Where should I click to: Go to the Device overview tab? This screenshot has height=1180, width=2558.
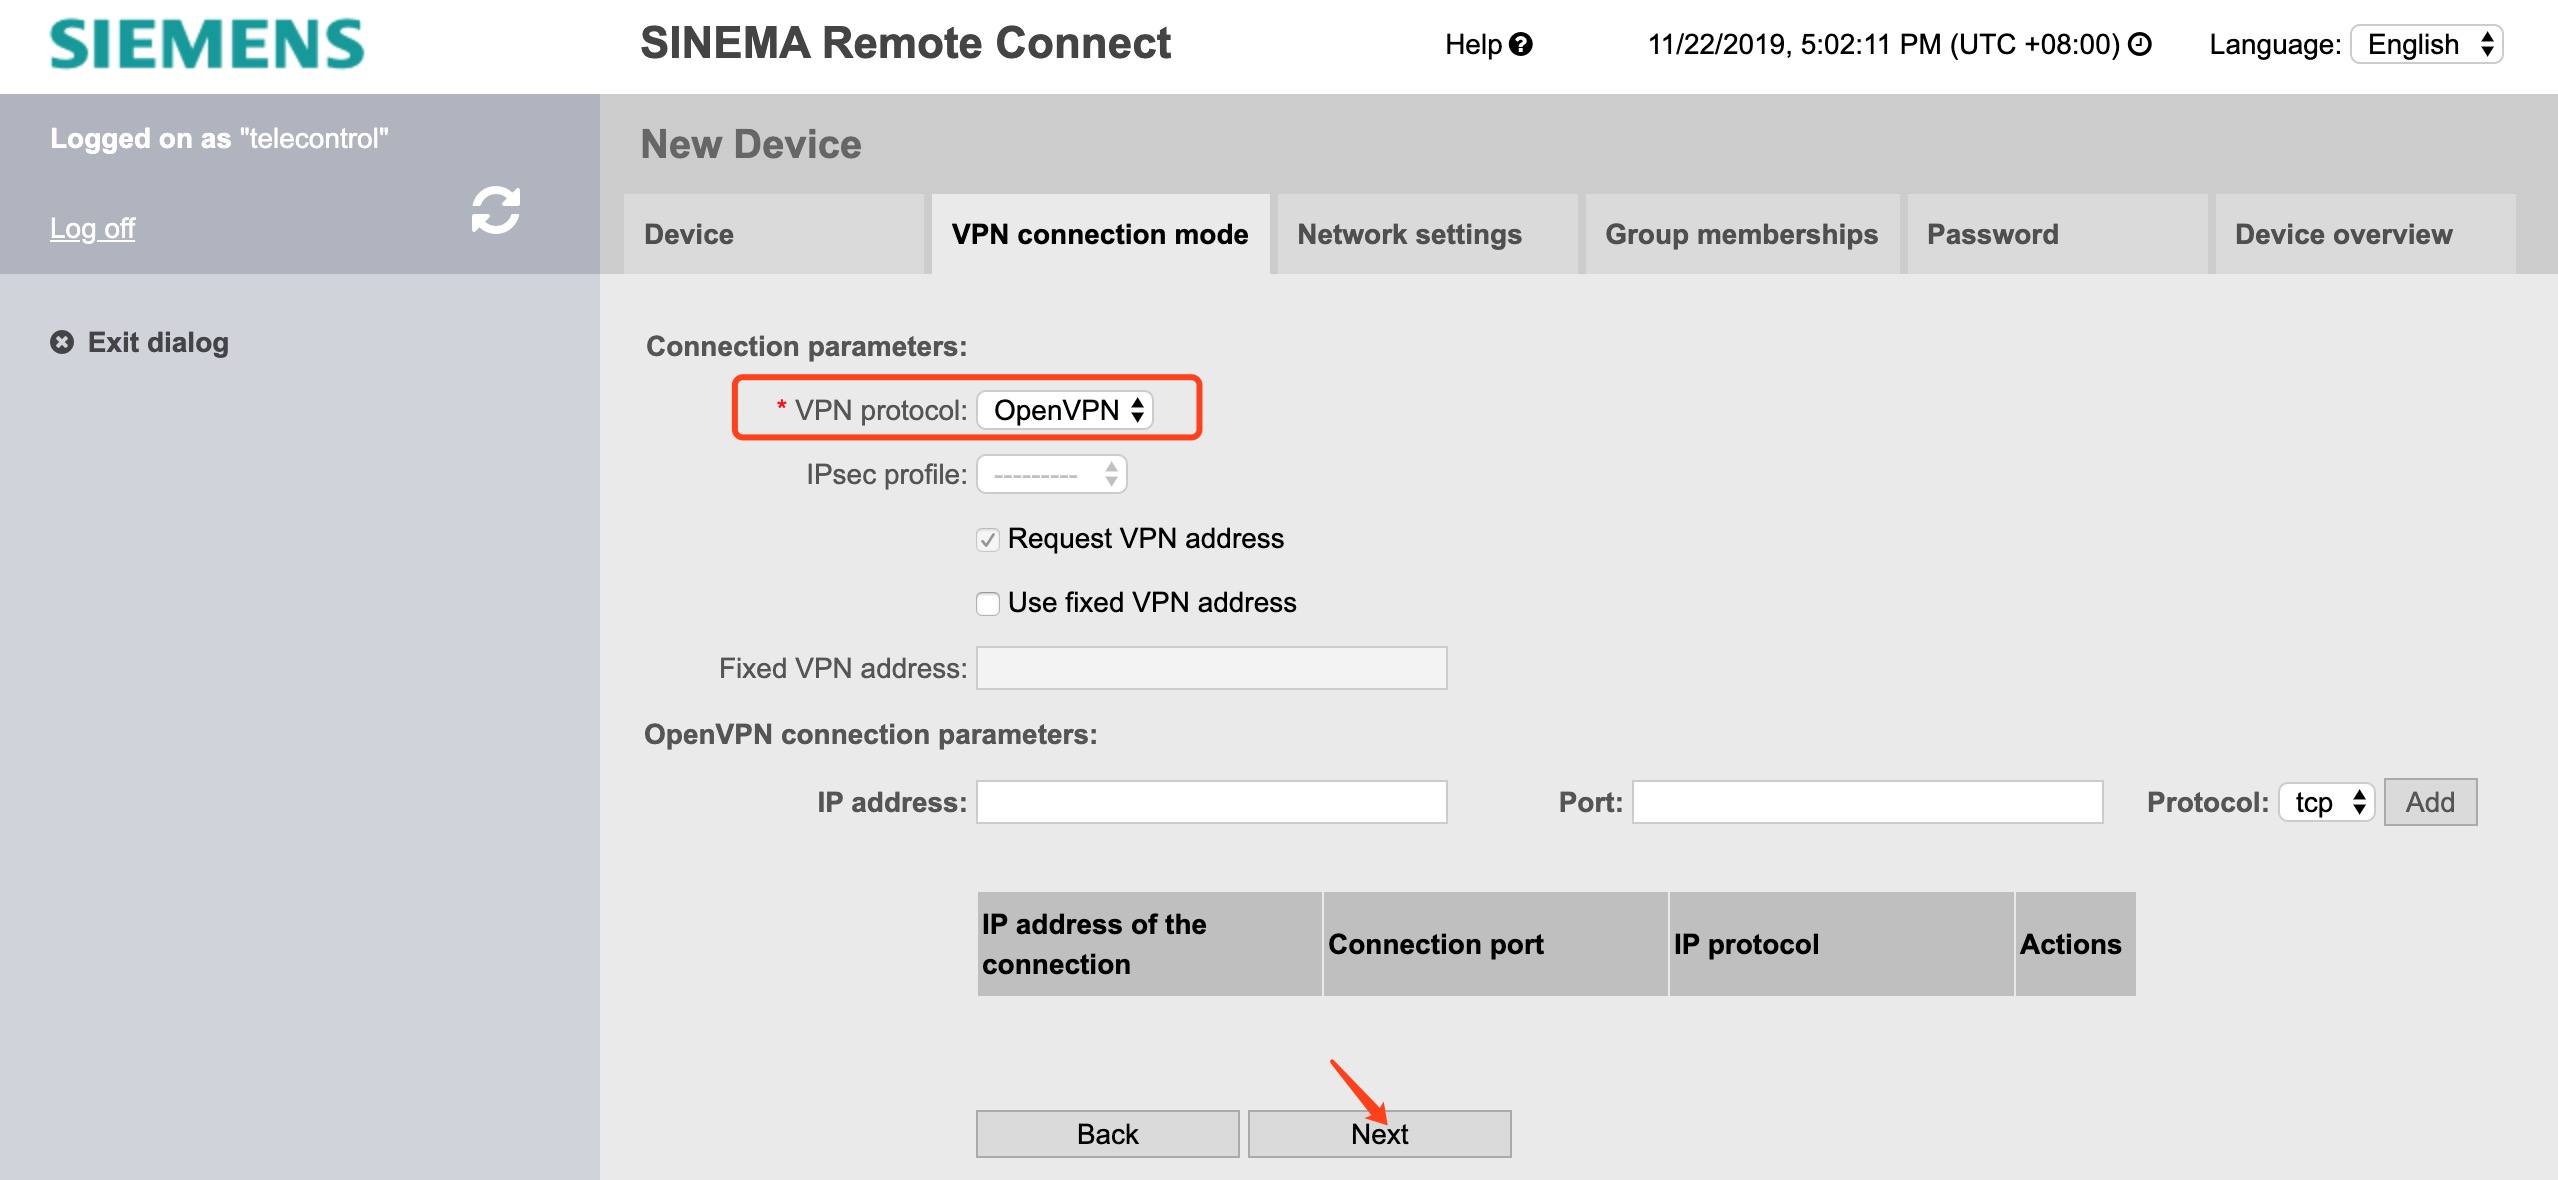click(x=2343, y=235)
